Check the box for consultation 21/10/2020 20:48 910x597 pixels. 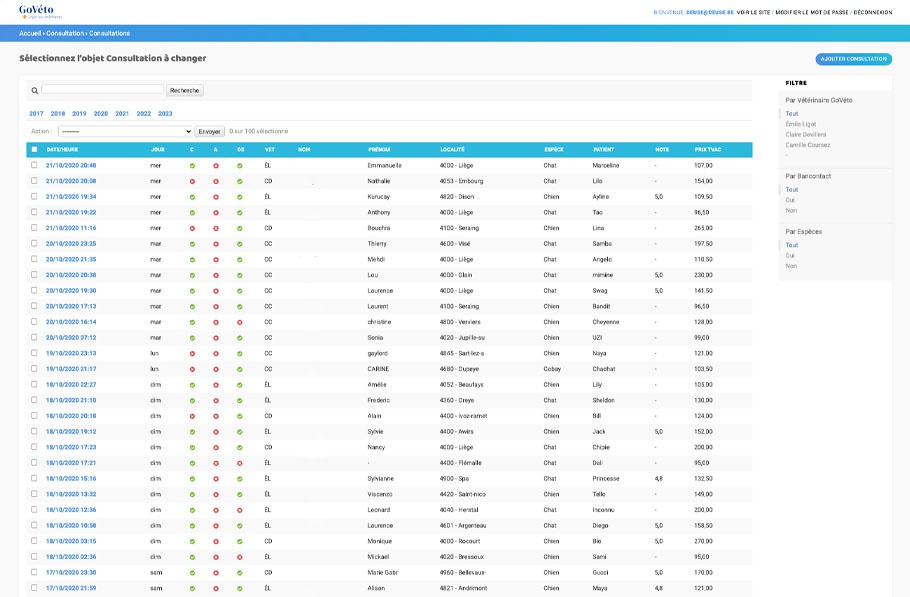34,165
